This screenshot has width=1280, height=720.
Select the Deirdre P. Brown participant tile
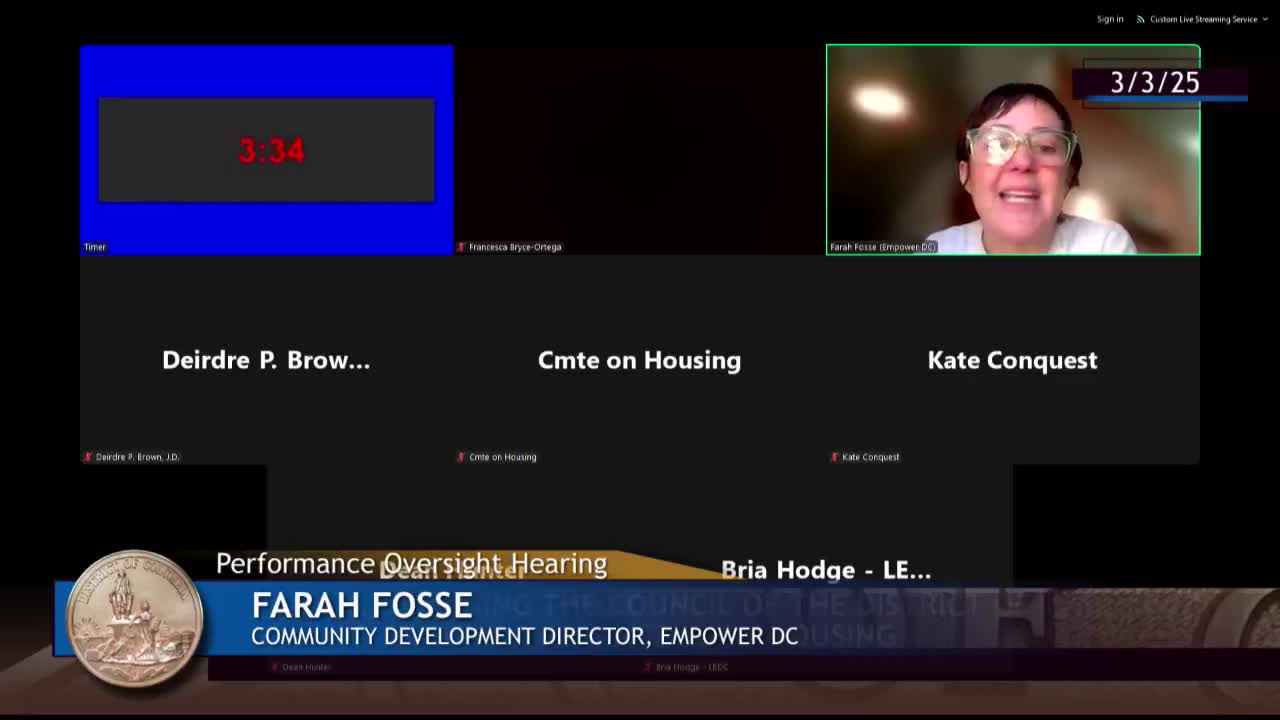[x=267, y=360]
